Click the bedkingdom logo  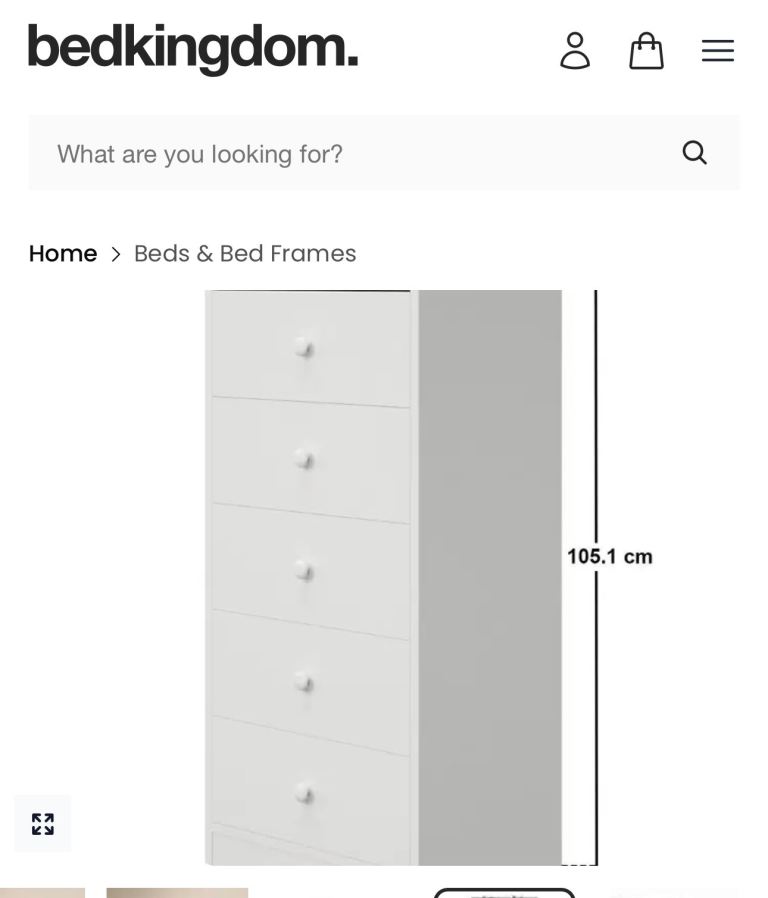point(193,48)
